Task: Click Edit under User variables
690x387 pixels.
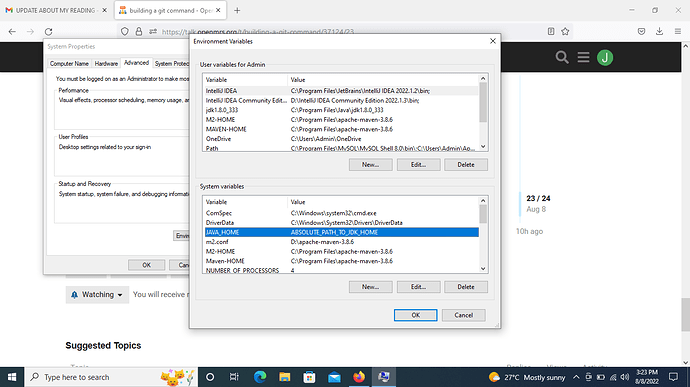Action: (418, 165)
